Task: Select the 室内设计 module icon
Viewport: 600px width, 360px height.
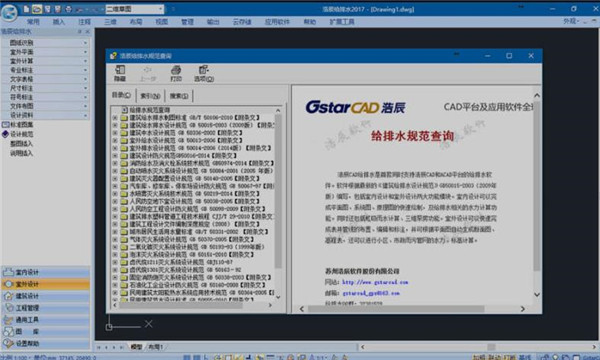Action: 8,272
